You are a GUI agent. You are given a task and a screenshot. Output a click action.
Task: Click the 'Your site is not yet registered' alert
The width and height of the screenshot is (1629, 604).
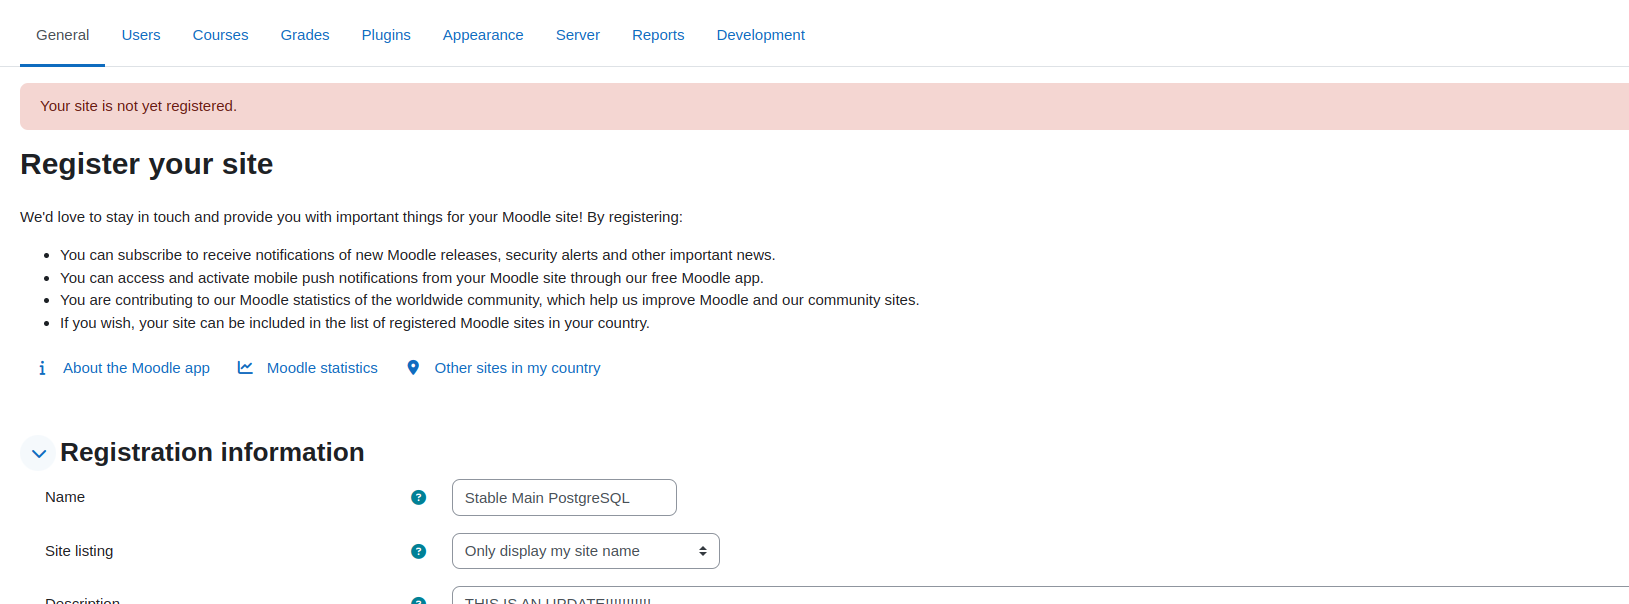click(824, 106)
